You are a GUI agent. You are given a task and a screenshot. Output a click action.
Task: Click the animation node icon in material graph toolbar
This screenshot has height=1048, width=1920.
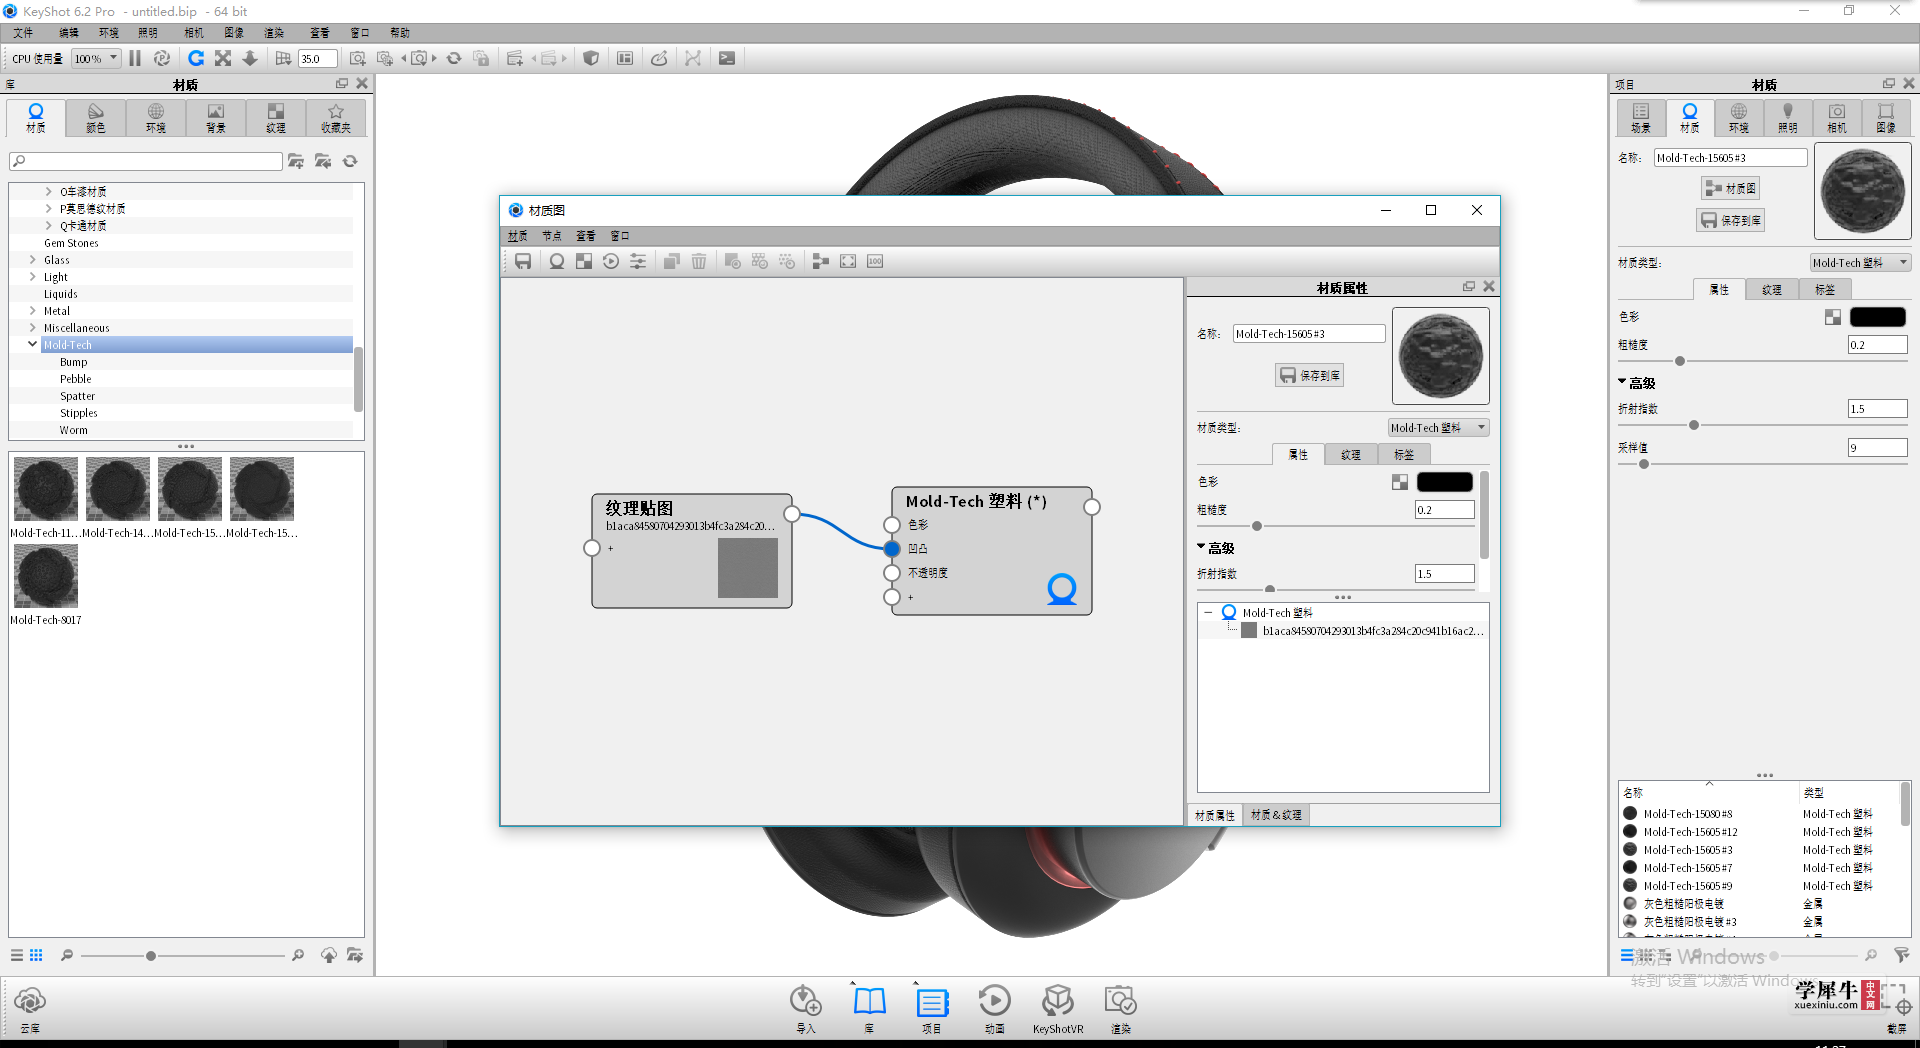click(x=611, y=261)
